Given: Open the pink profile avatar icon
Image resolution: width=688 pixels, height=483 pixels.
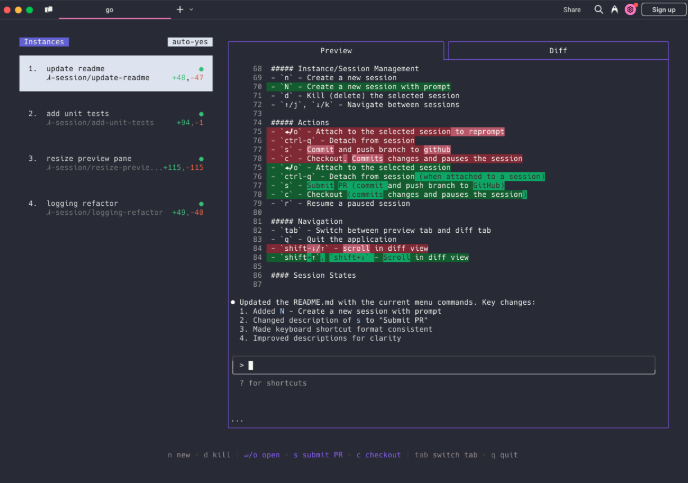Looking at the screenshot, I should point(630,9).
